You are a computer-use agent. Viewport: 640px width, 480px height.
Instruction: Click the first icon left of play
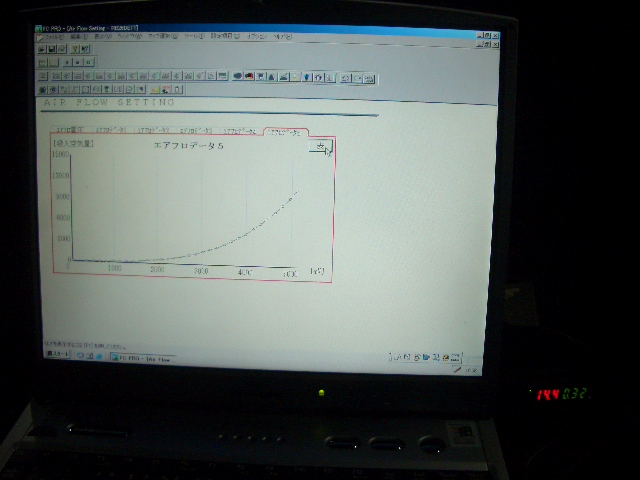(42, 62)
